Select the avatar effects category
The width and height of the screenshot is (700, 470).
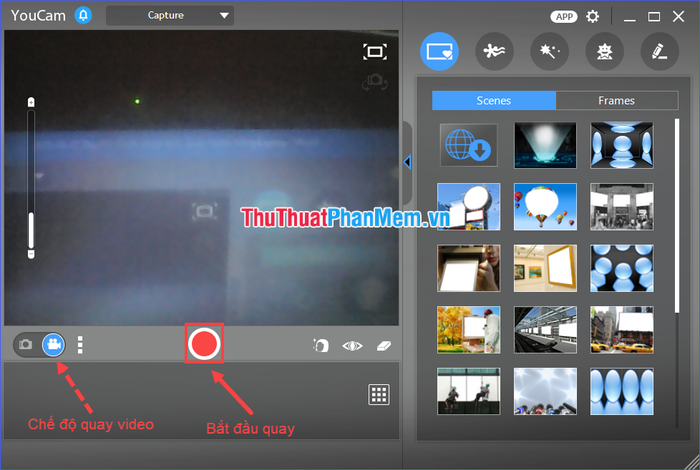(x=604, y=51)
